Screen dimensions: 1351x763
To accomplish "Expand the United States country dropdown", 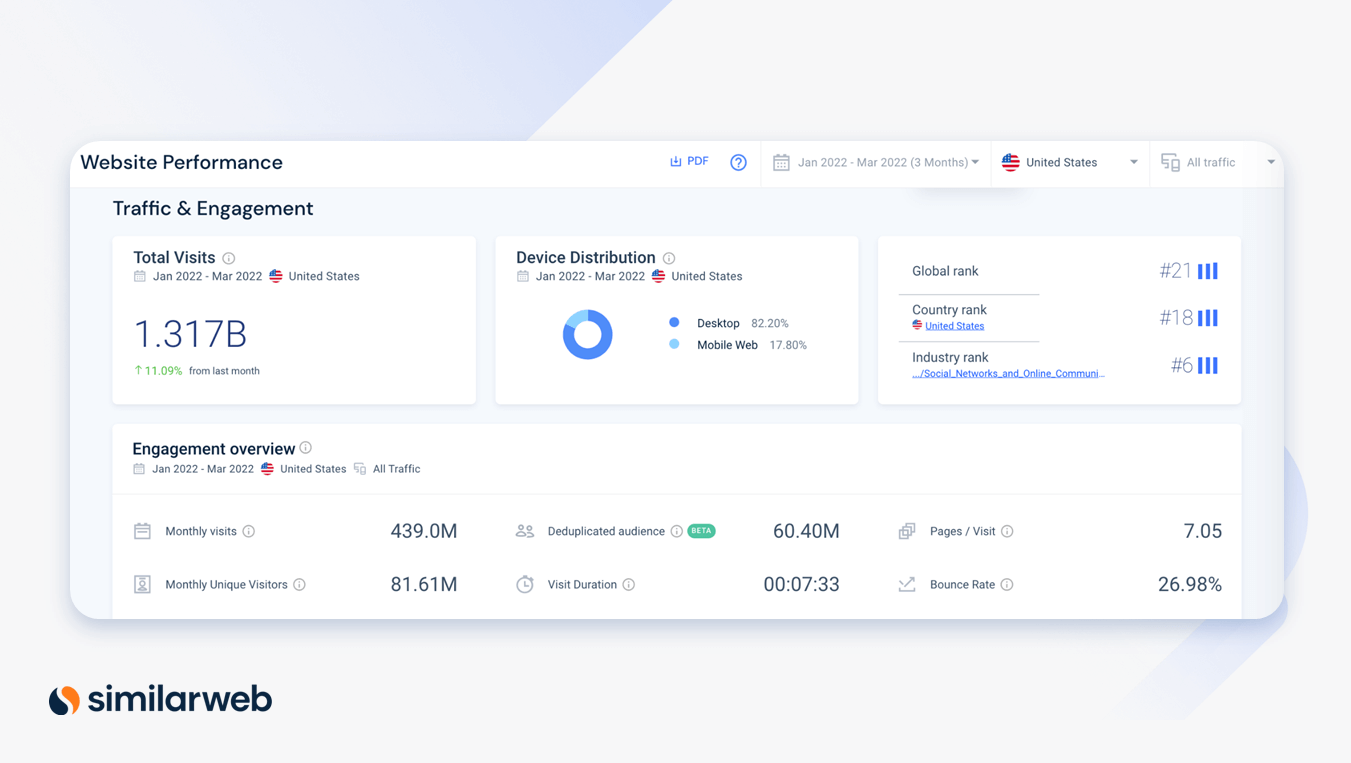I will tap(1069, 163).
